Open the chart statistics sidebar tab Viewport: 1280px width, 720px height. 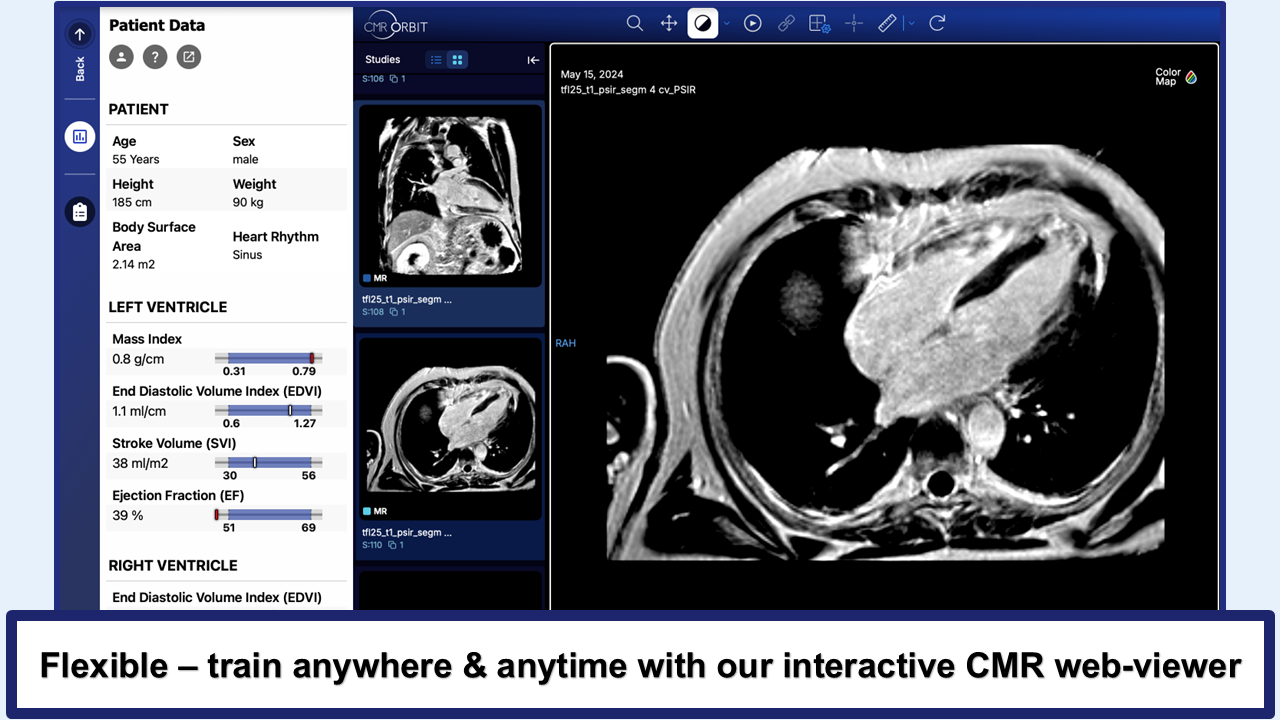(80, 136)
